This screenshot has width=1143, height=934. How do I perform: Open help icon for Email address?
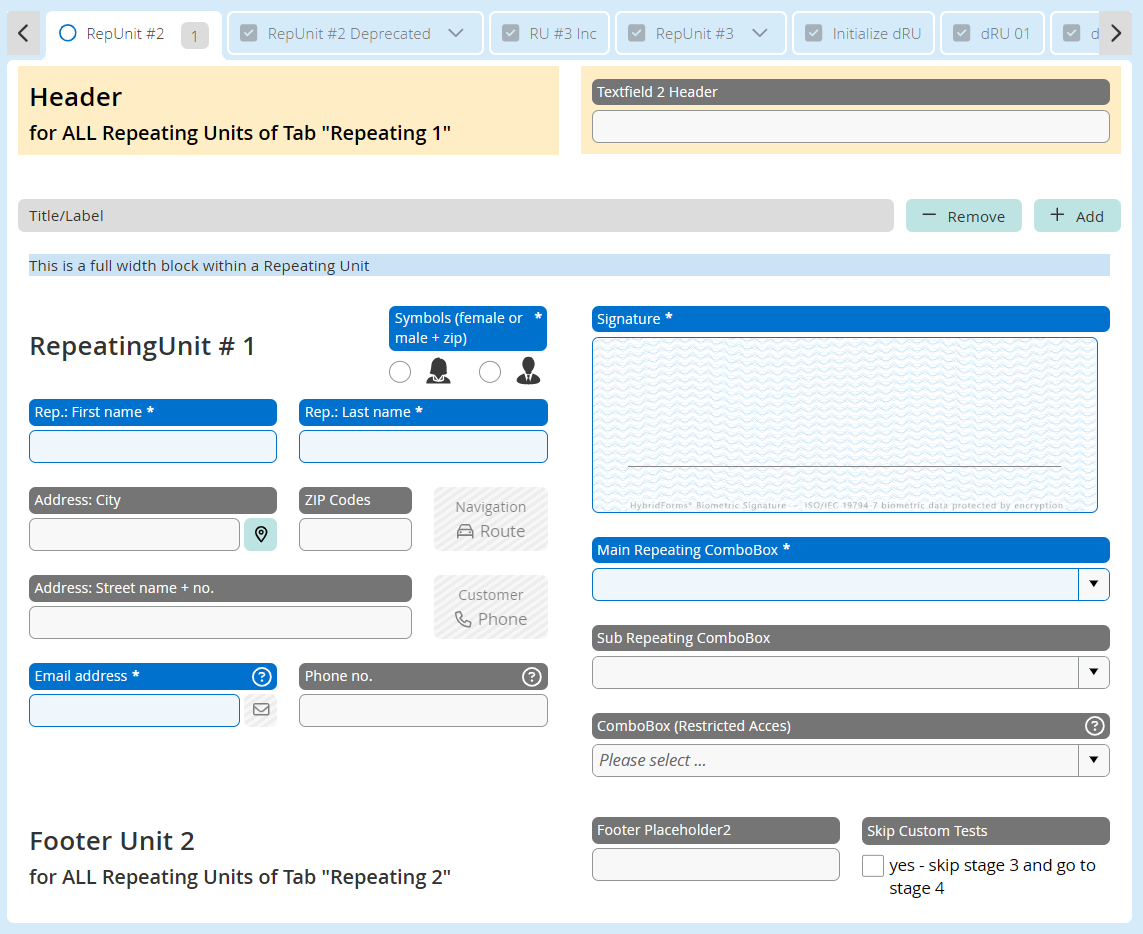[261, 677]
